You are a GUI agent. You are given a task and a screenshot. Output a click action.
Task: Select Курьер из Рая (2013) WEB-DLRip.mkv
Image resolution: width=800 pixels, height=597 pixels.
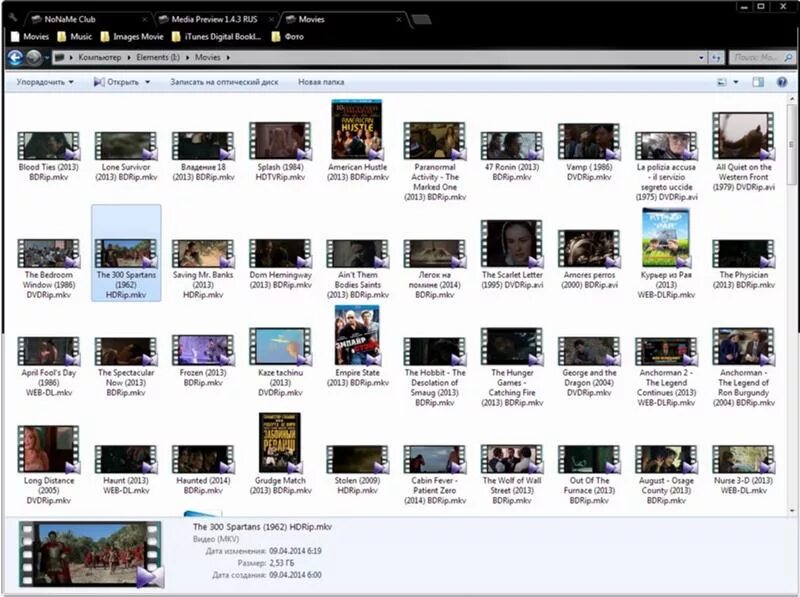click(666, 254)
